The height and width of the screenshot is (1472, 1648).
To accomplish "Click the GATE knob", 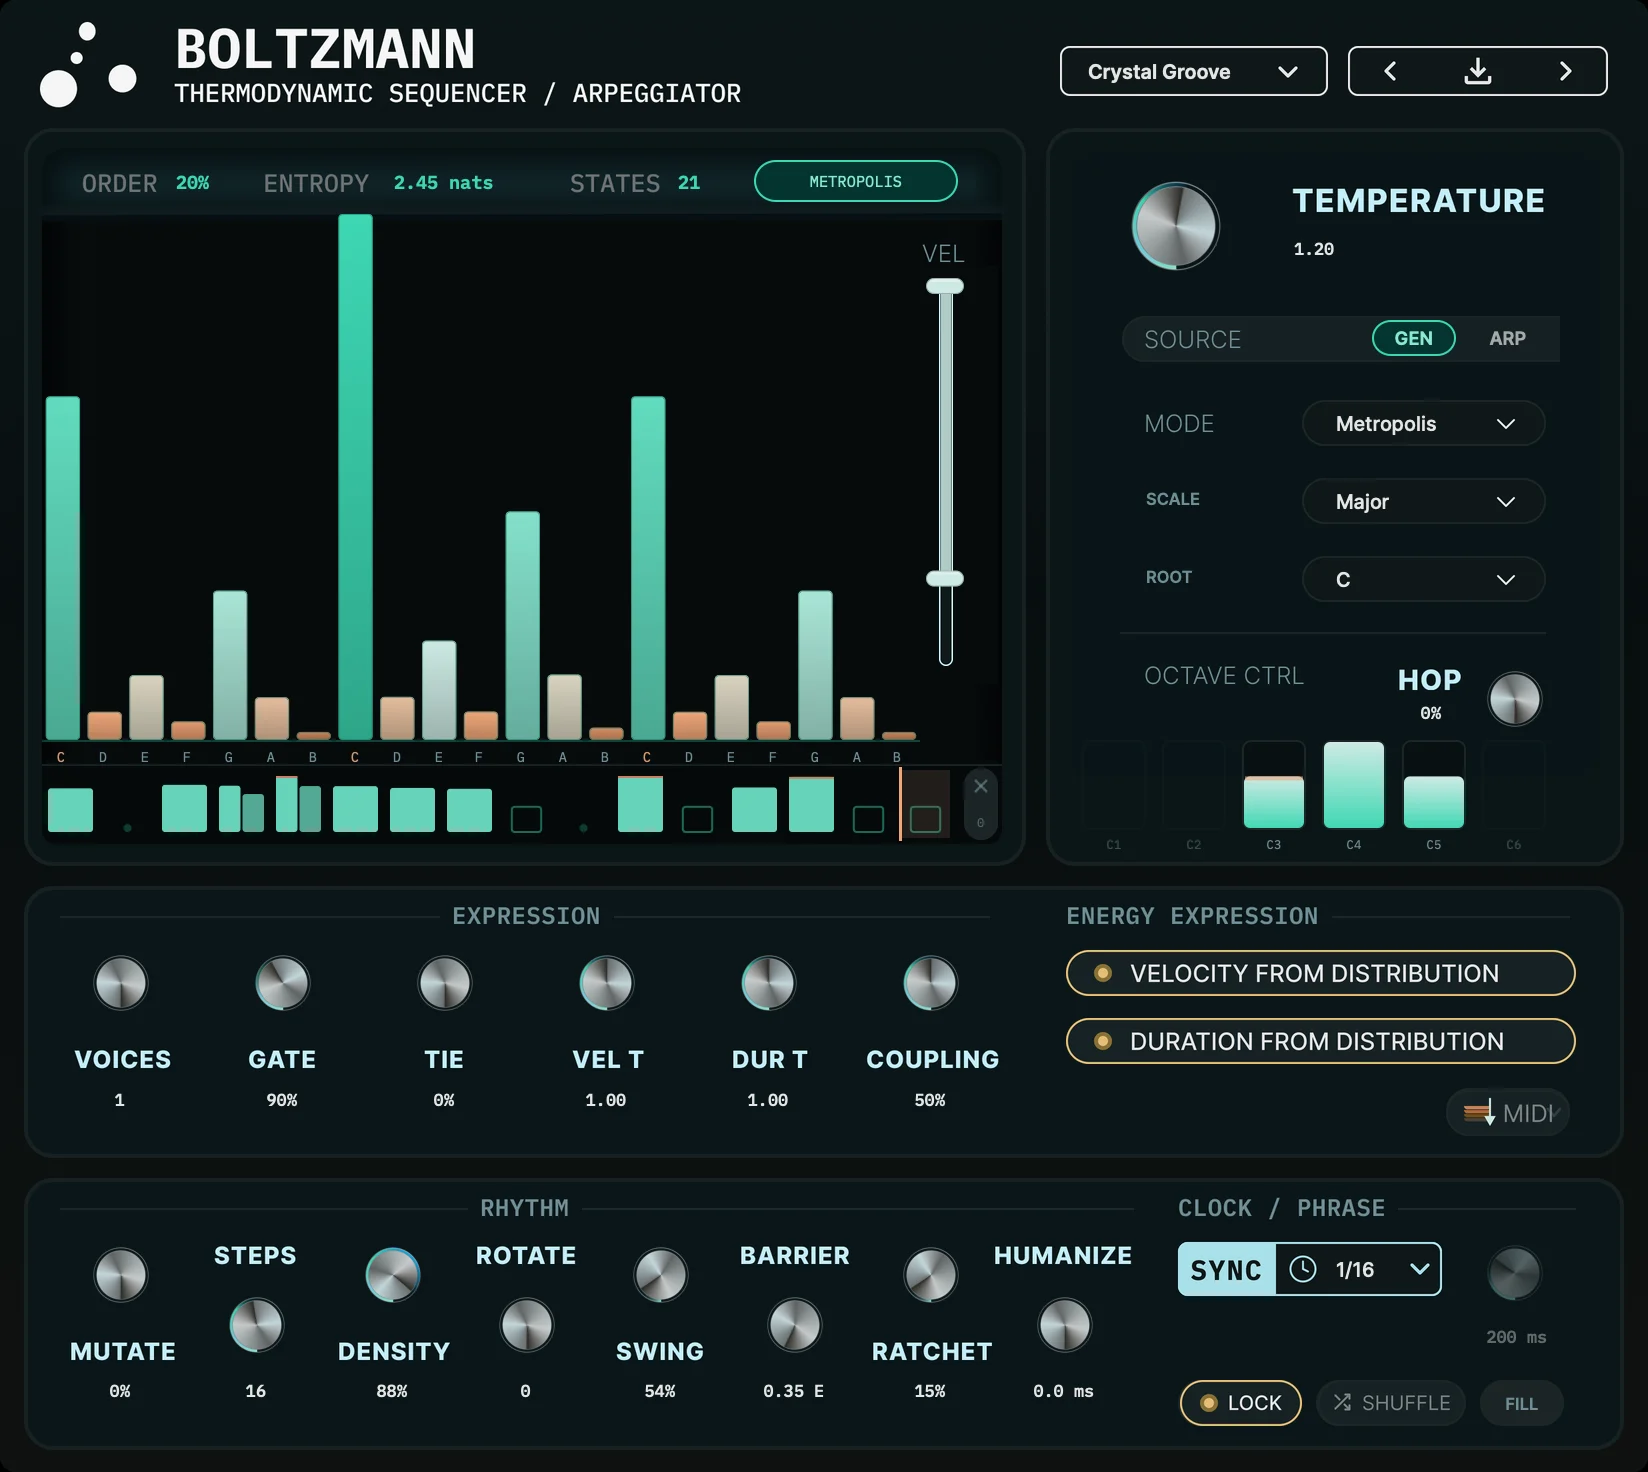I will point(283,983).
